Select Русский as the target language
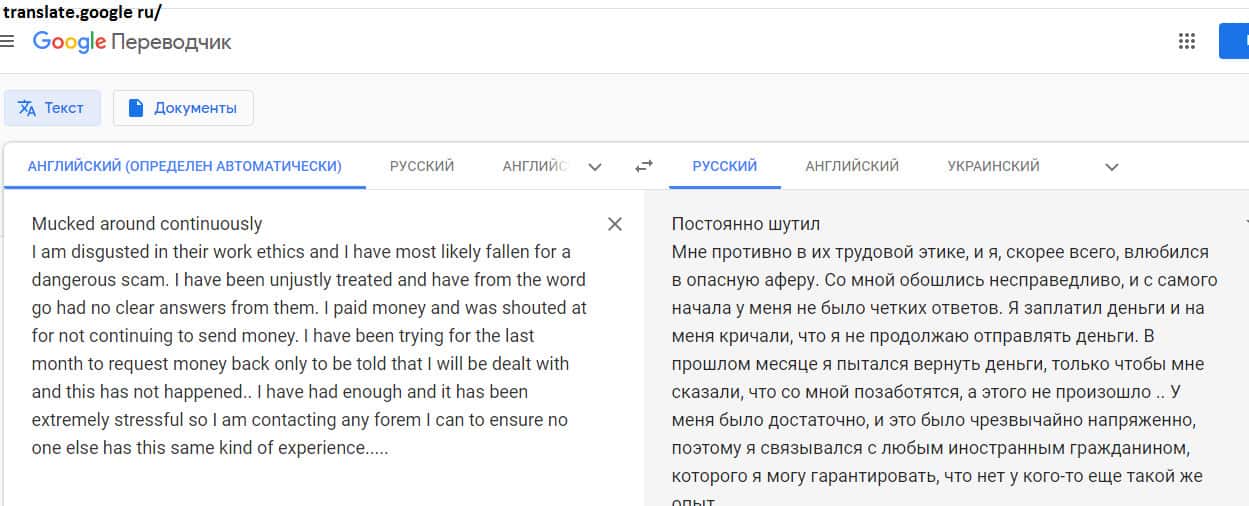 pos(724,166)
